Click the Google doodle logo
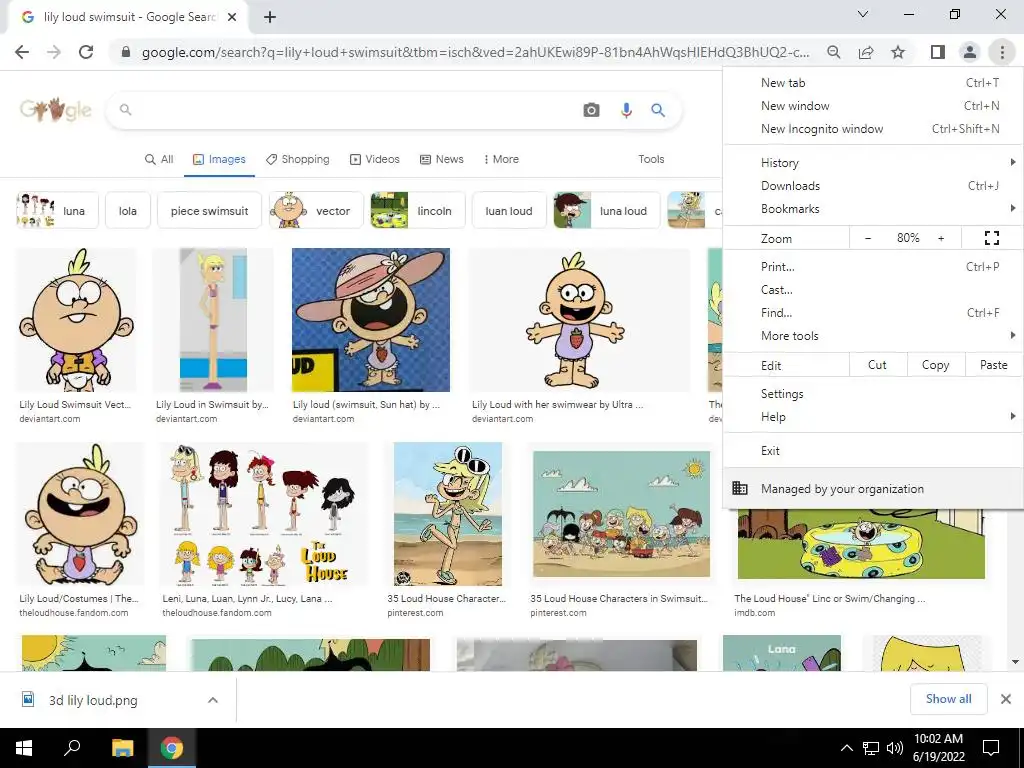The width and height of the screenshot is (1024, 768). (x=56, y=110)
